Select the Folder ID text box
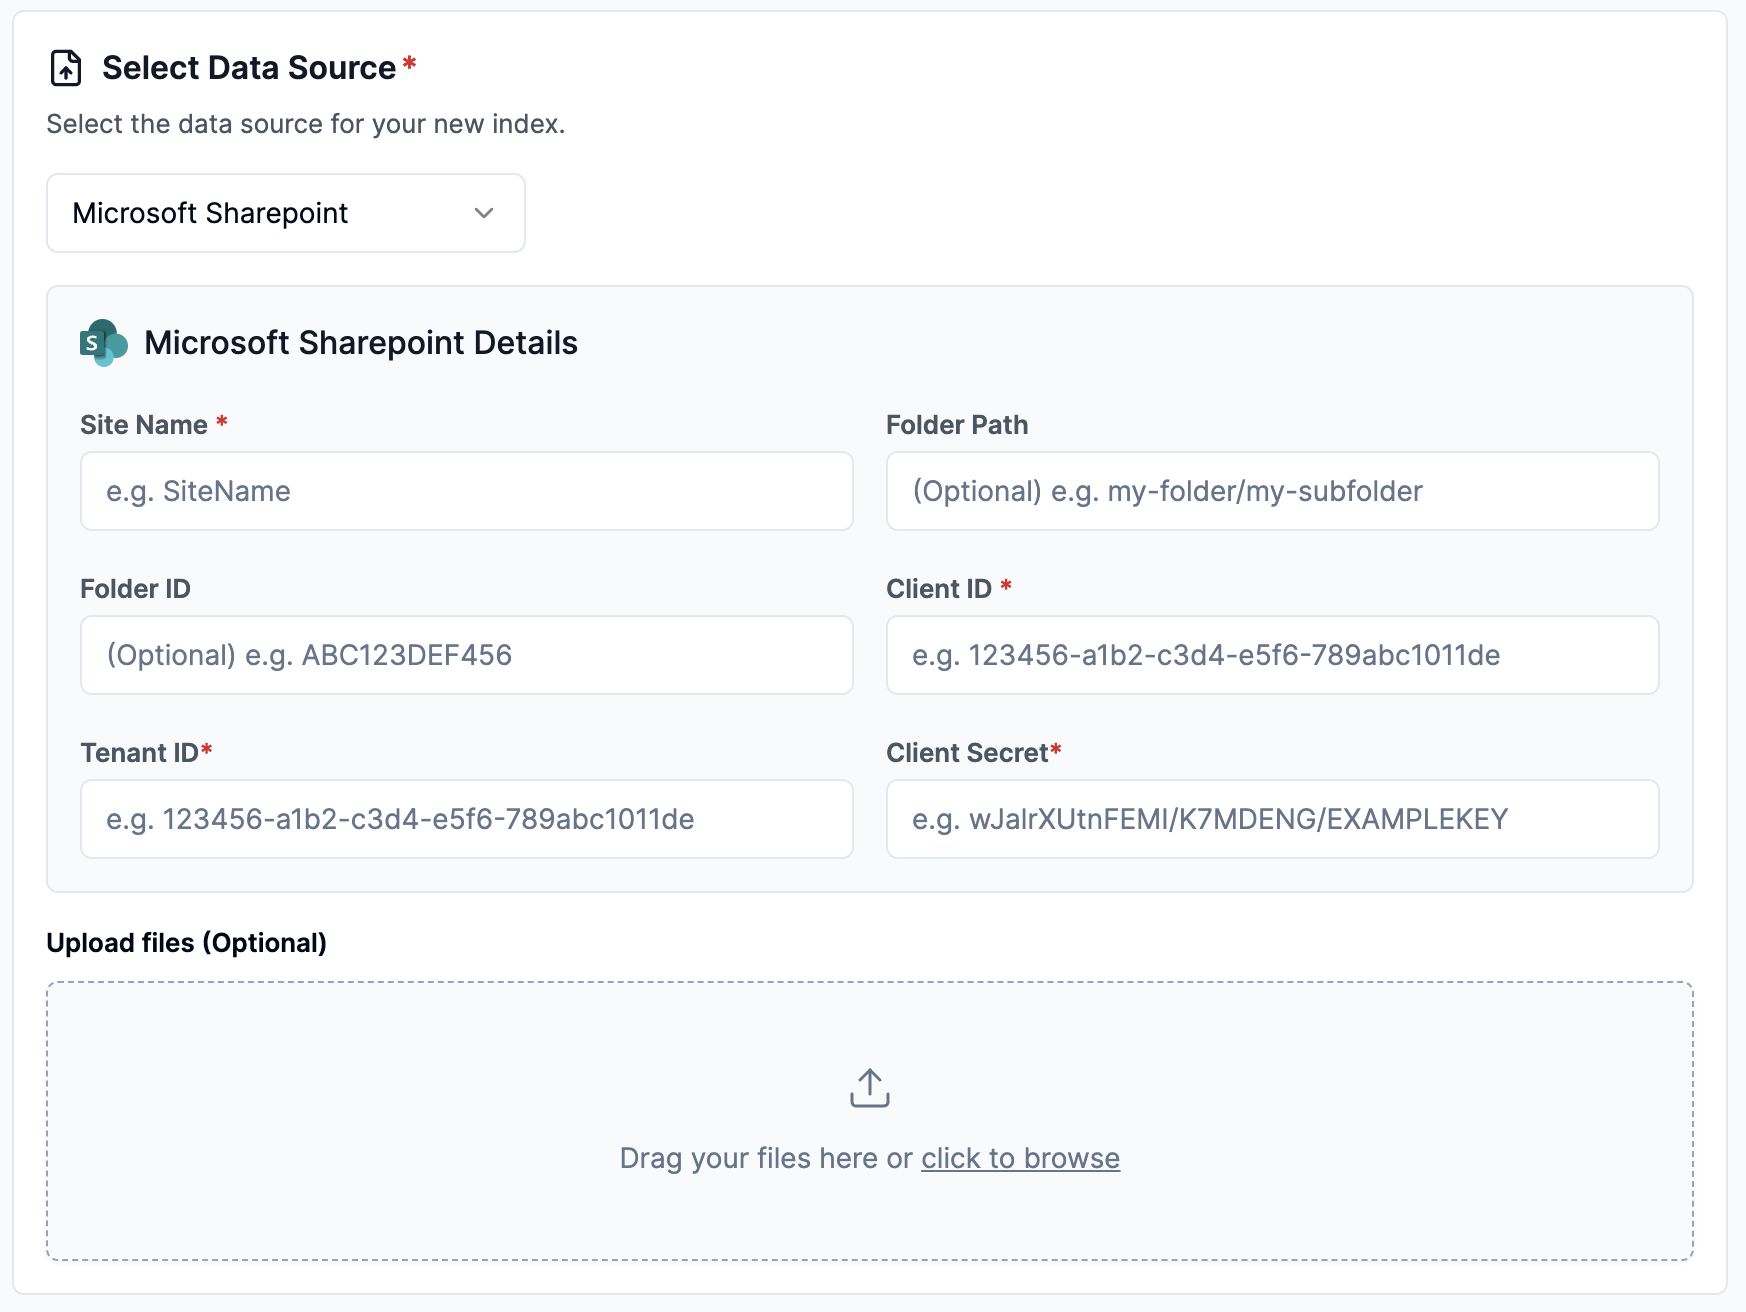The width and height of the screenshot is (1746, 1312). (466, 655)
